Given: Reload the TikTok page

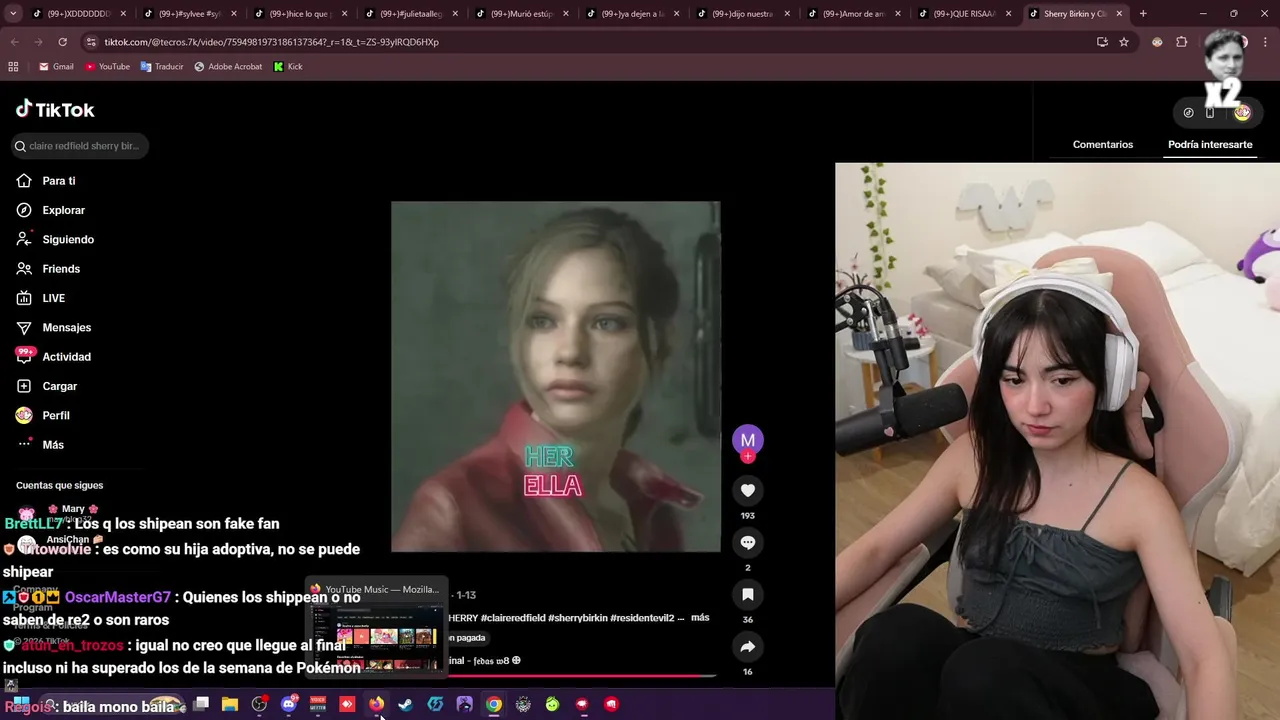Looking at the screenshot, I should tap(62, 42).
